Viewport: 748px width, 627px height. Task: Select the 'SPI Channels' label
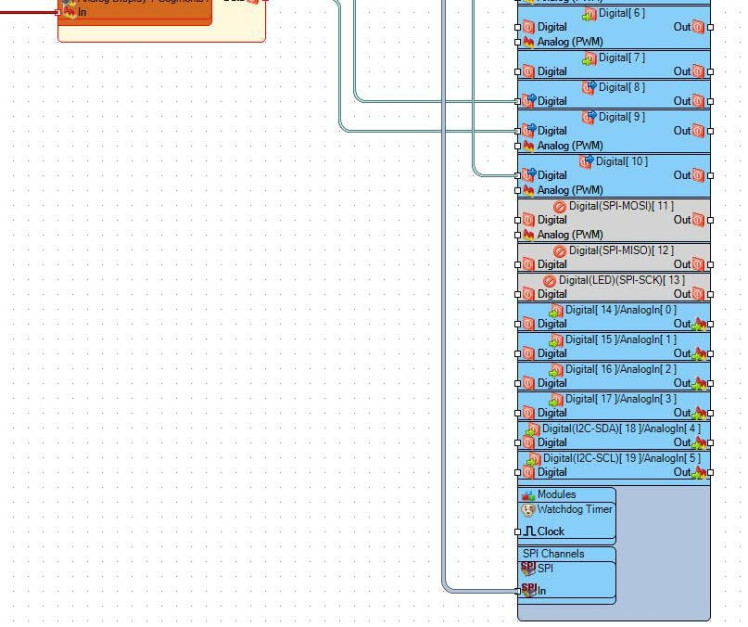(553, 554)
